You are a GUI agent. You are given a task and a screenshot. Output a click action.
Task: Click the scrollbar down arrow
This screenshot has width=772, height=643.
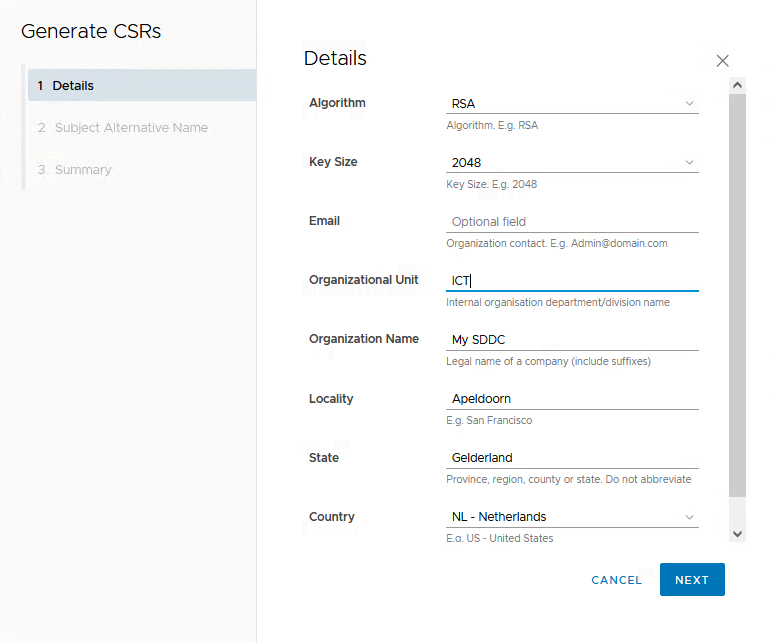pos(737,534)
